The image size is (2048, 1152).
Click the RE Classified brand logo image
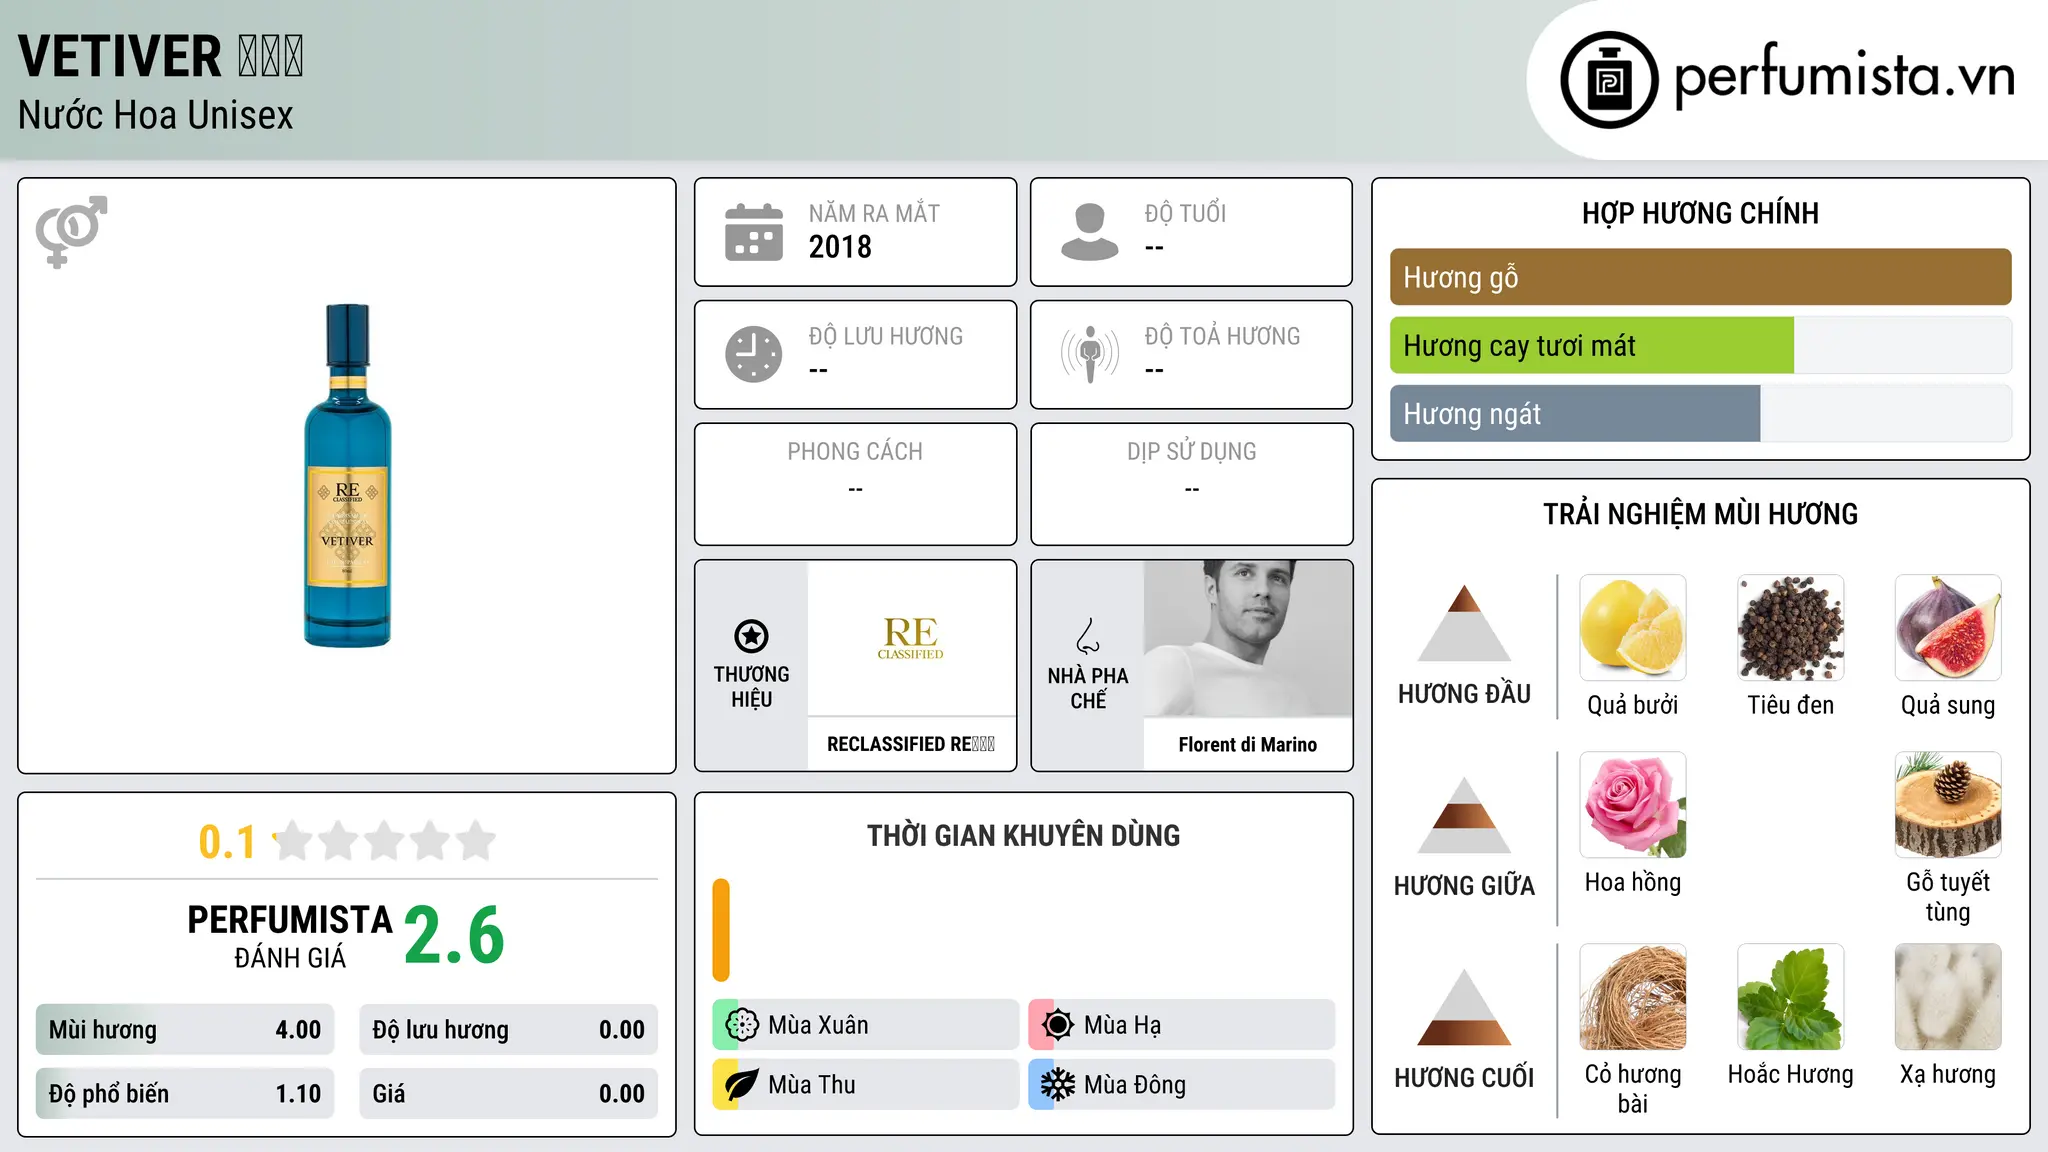pos(911,638)
